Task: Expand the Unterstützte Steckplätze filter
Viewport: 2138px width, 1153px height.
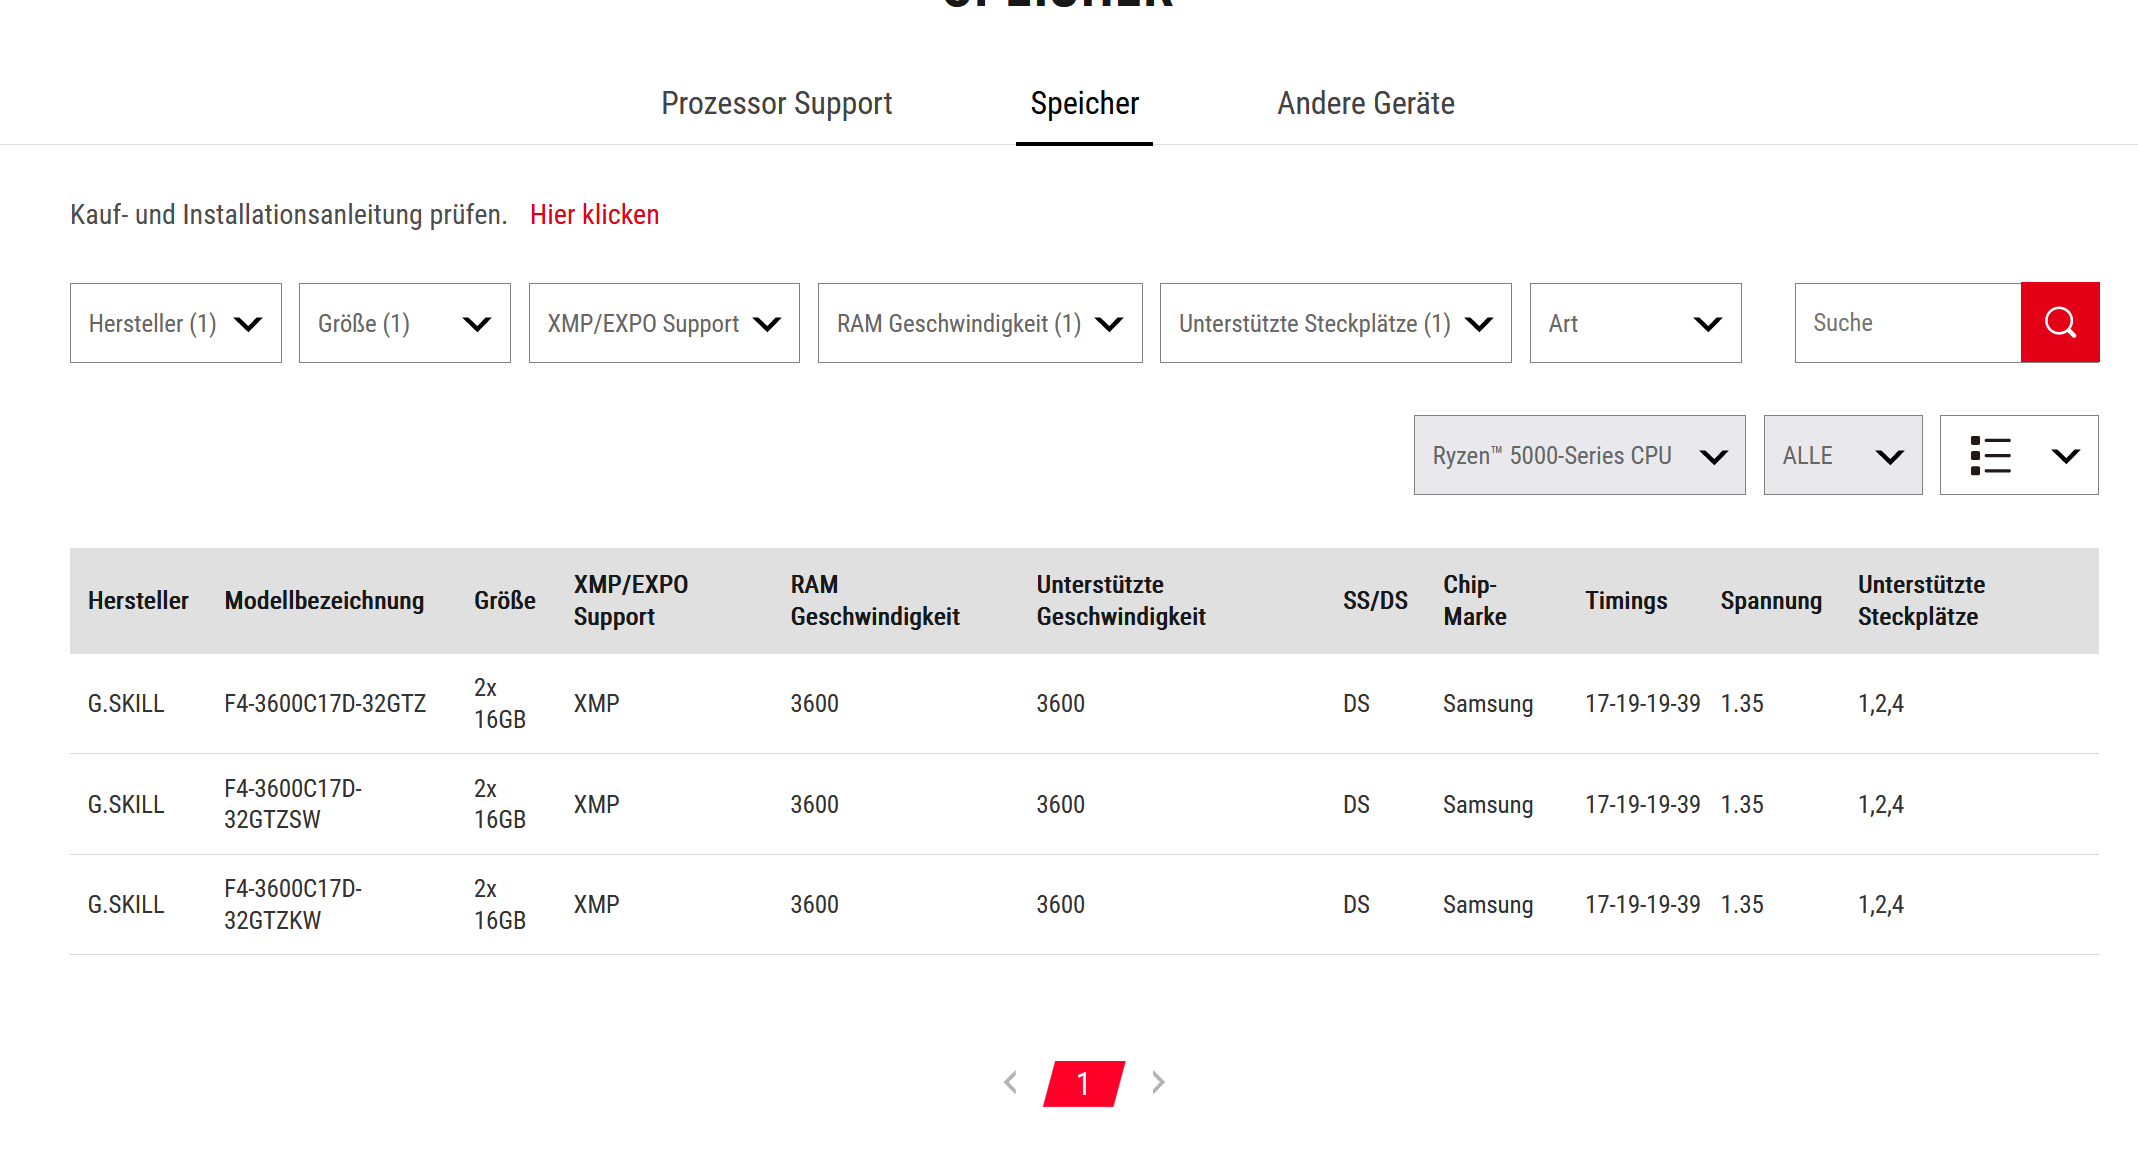Action: (x=1334, y=323)
